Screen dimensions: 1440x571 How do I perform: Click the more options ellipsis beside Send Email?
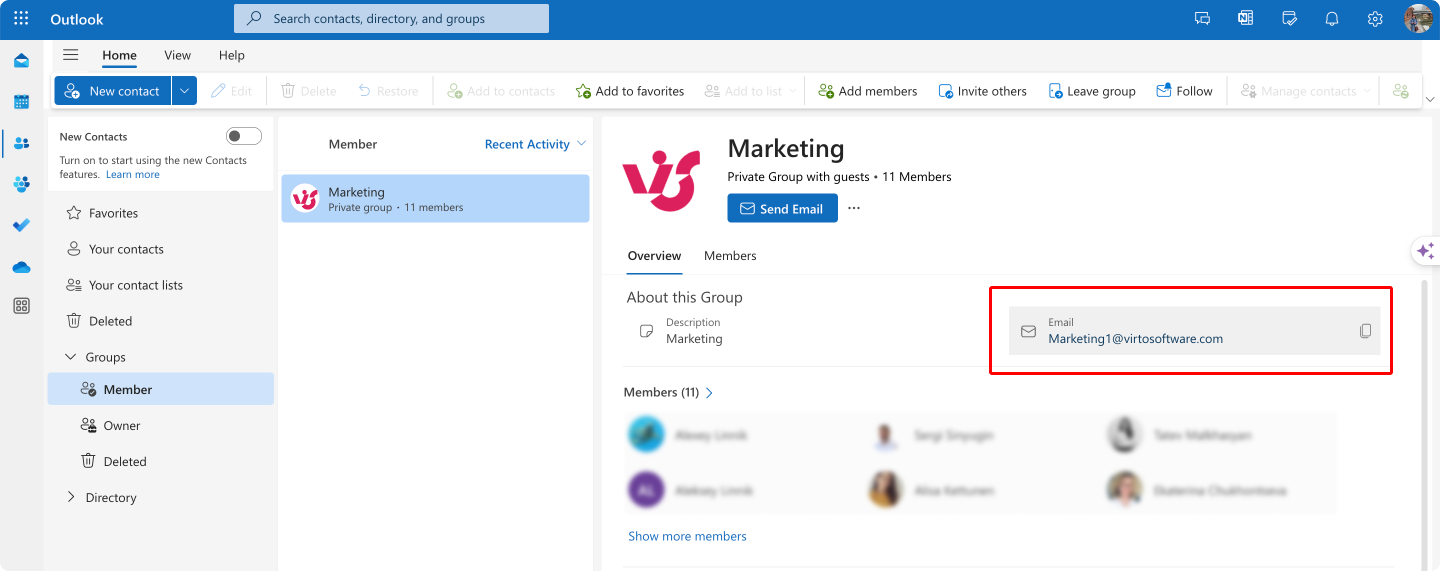854,208
